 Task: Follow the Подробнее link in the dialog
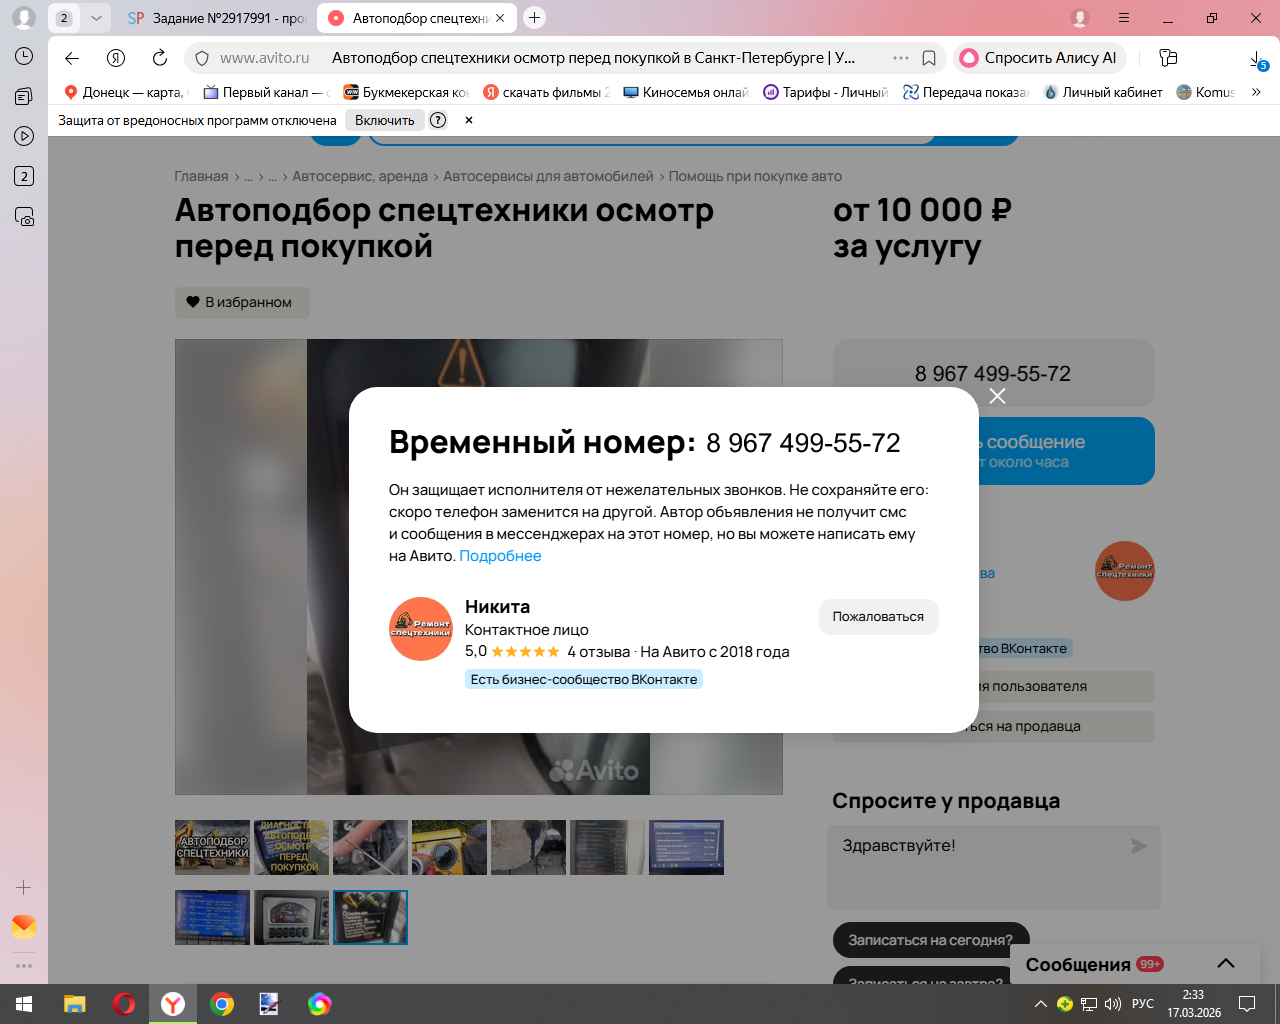point(500,556)
